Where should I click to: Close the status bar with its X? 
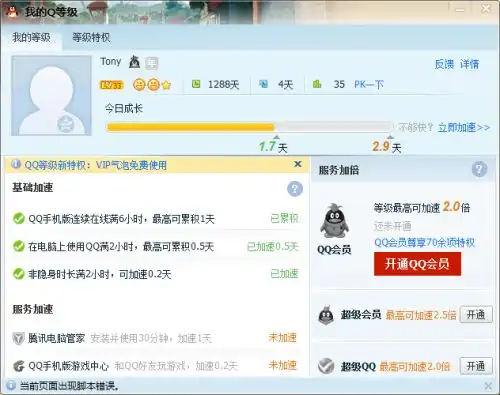point(488,386)
